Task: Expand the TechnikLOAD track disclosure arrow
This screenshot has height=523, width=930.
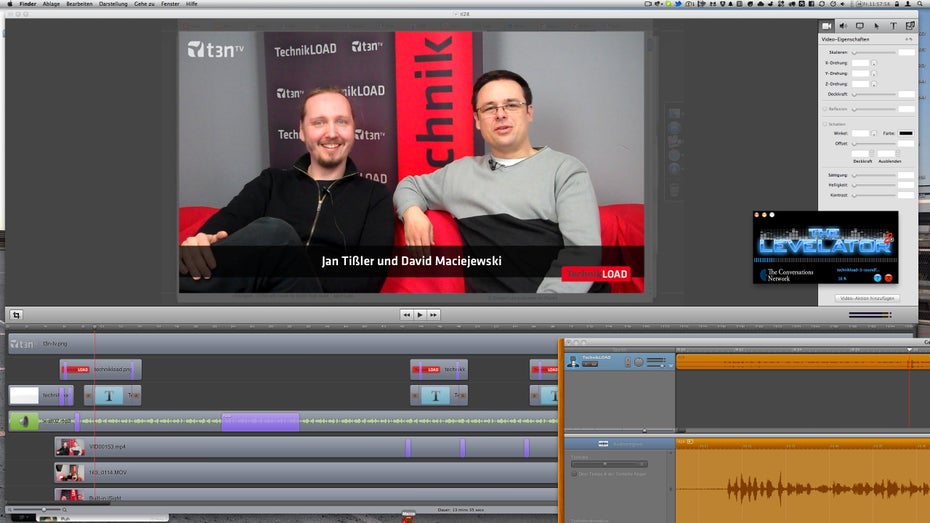Action: point(671,365)
